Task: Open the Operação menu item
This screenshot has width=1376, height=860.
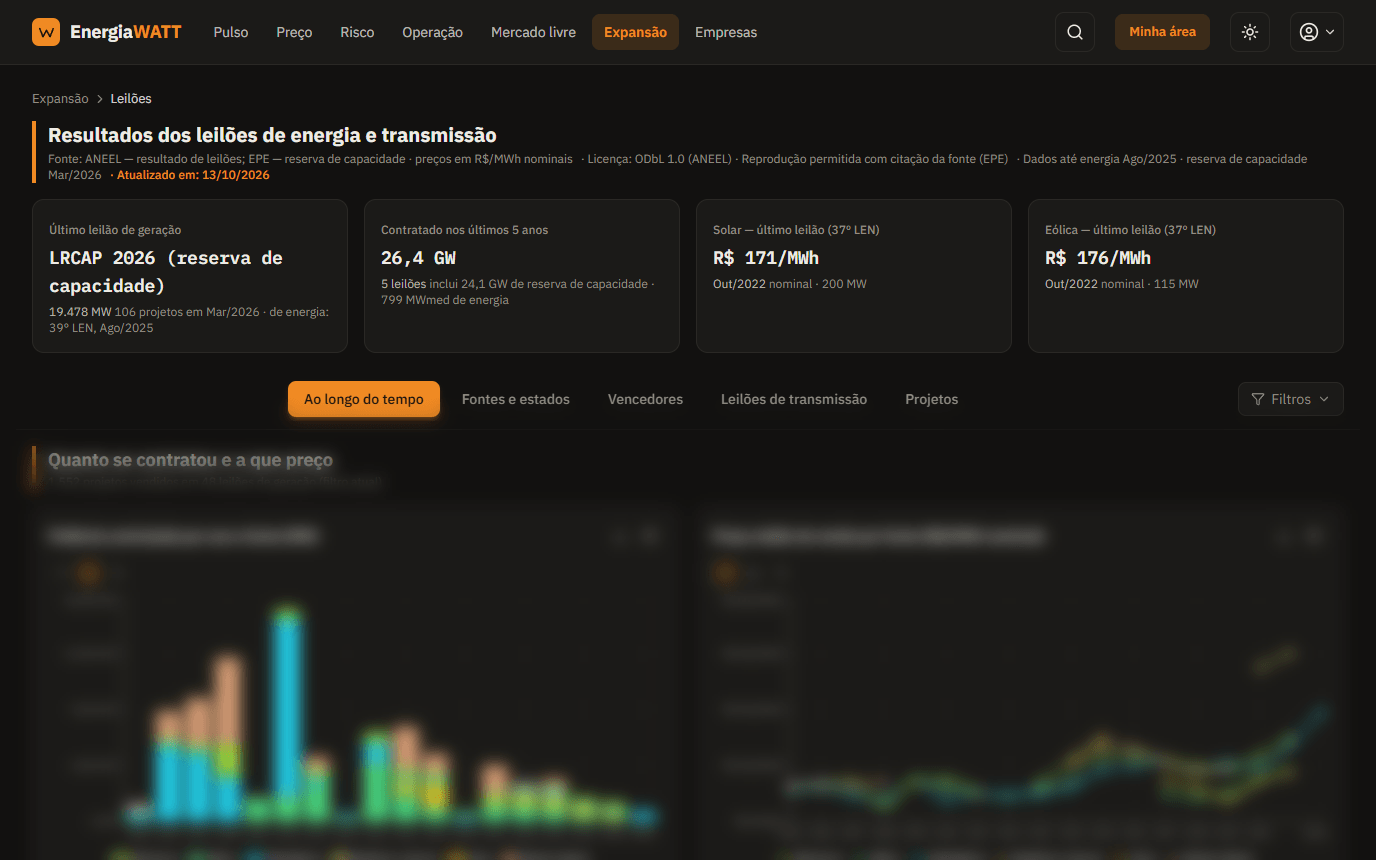Action: pos(432,32)
